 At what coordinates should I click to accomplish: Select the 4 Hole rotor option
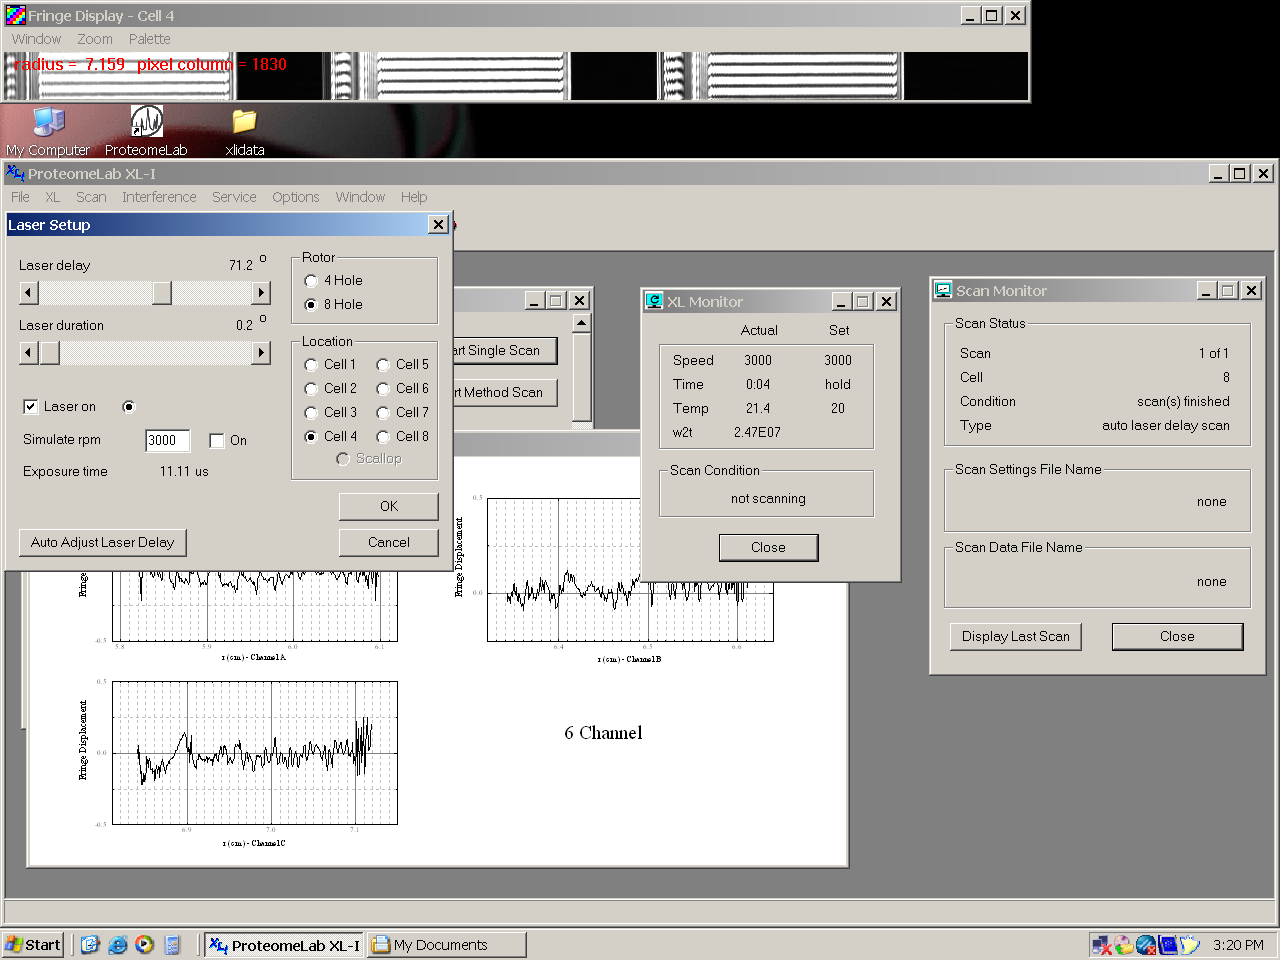311,281
